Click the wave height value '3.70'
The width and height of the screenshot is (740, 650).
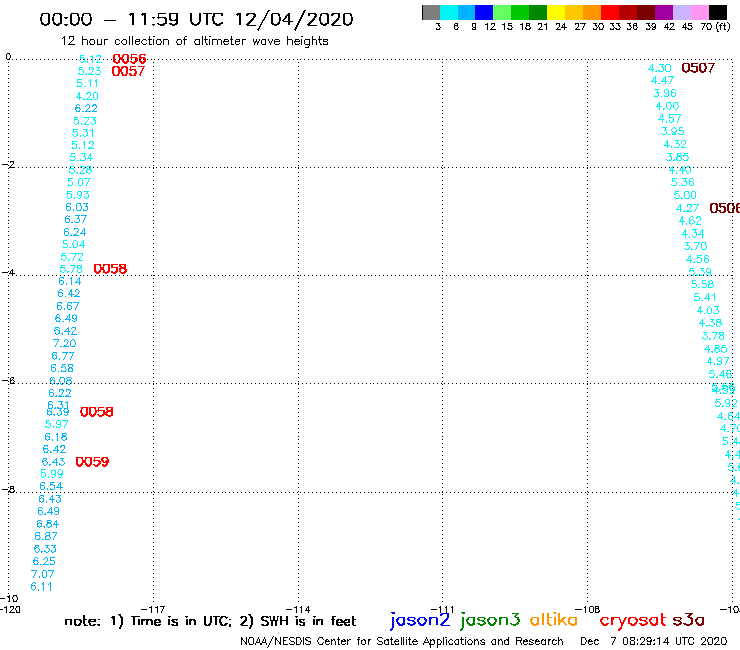[x=696, y=246]
